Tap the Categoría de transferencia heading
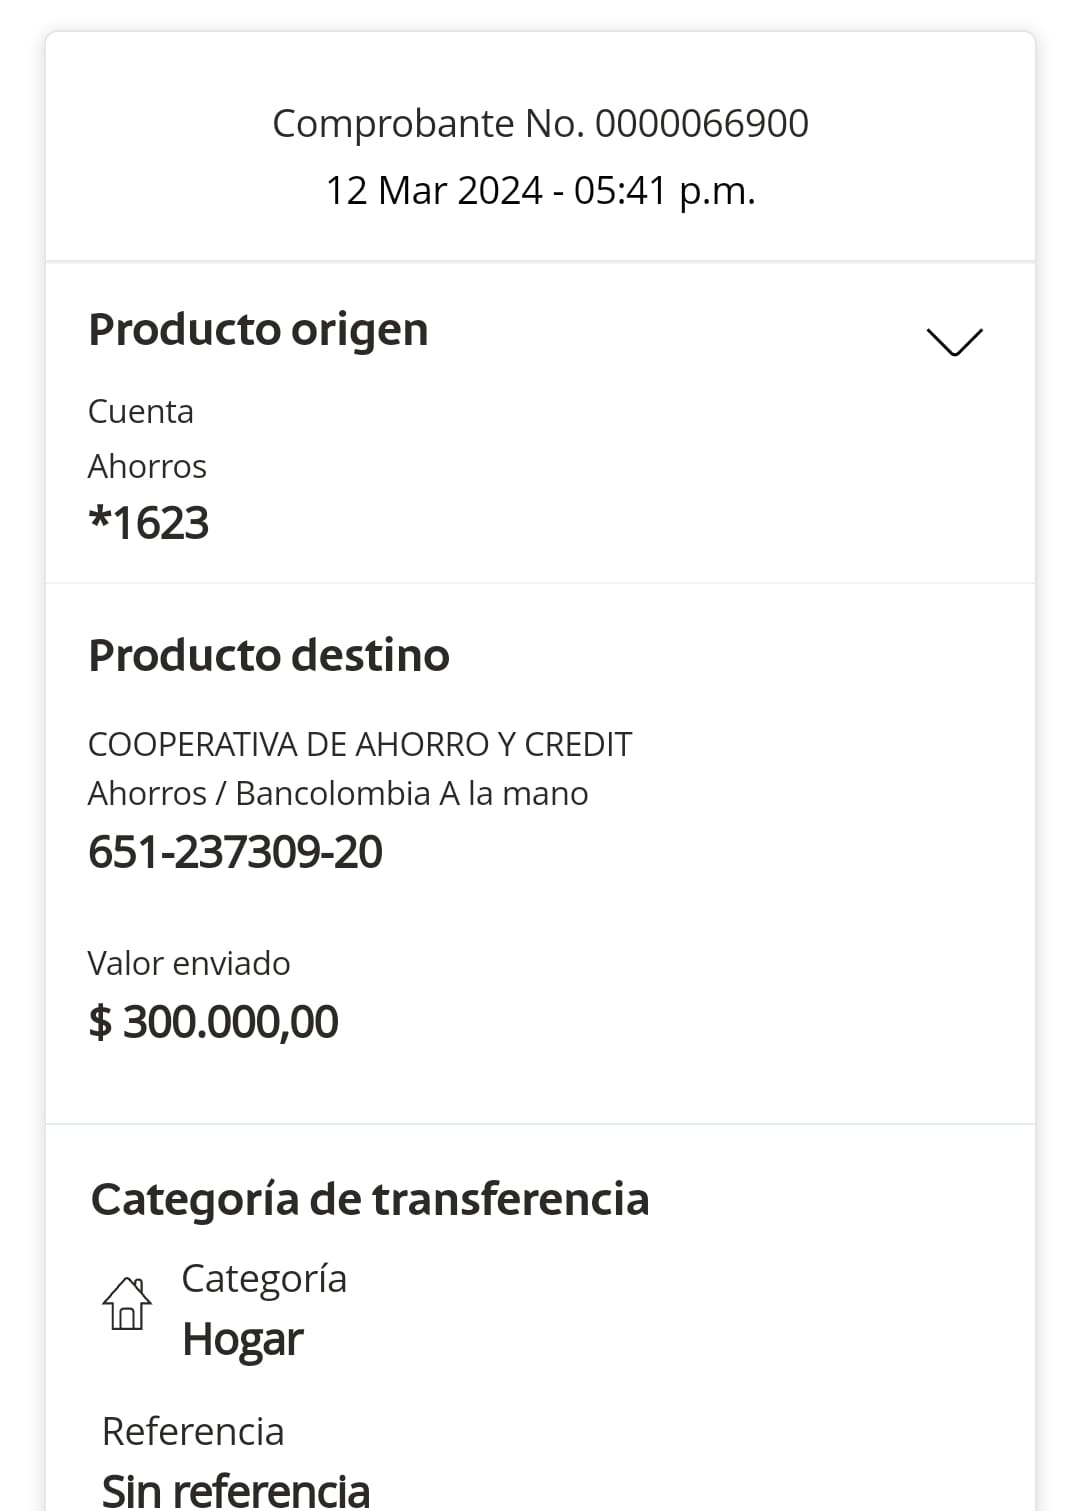The image size is (1080, 1511). tap(370, 1199)
